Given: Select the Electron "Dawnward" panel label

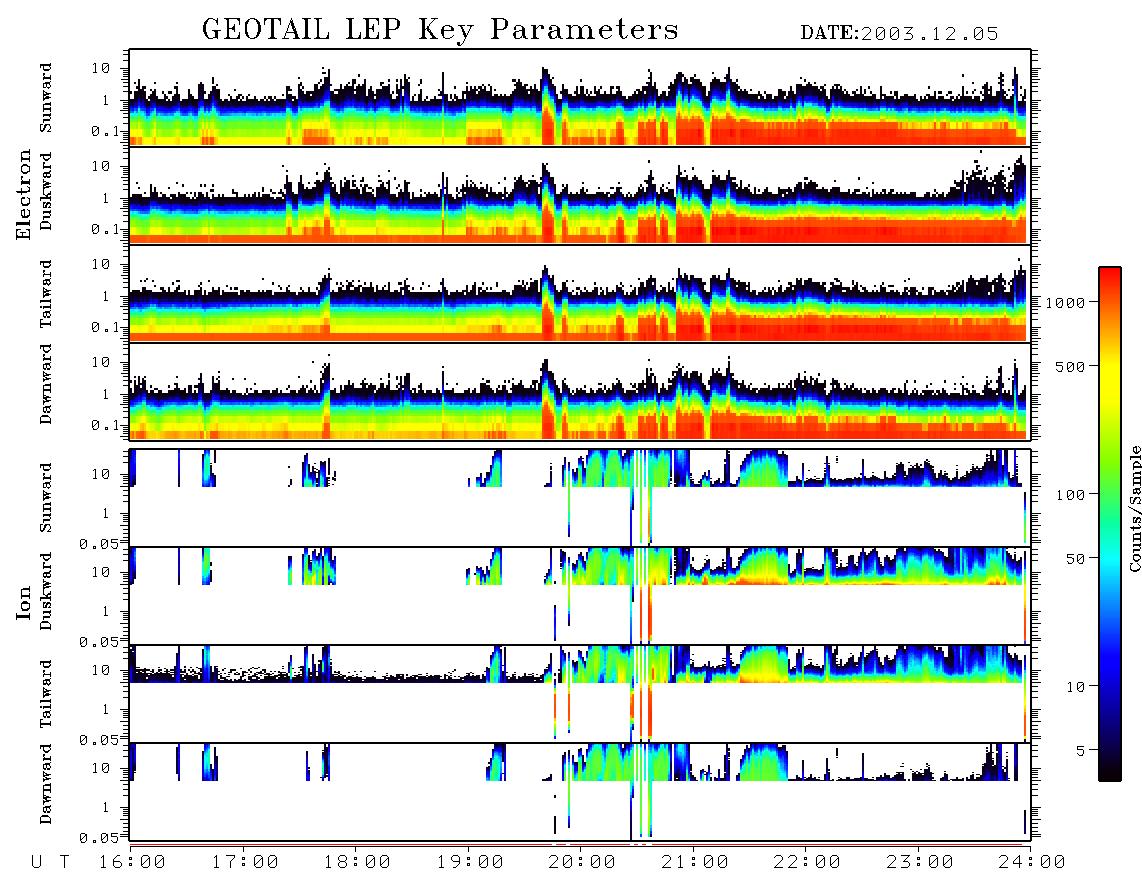Looking at the screenshot, I should [x=46, y=384].
